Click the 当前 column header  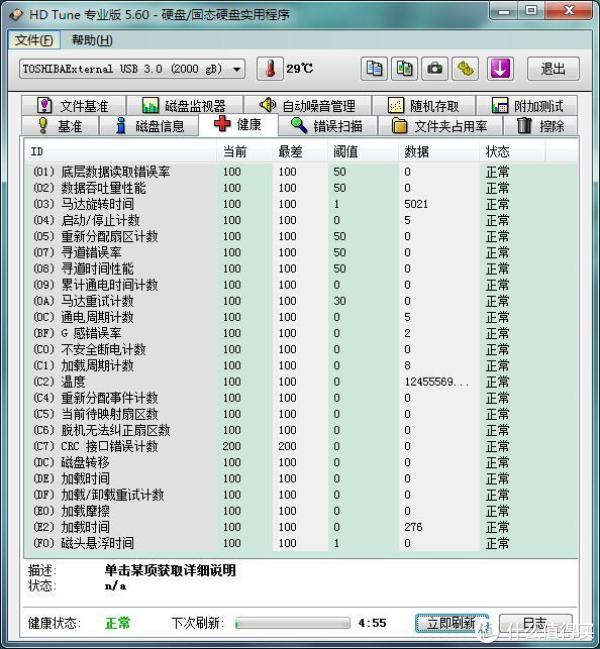tap(244, 151)
